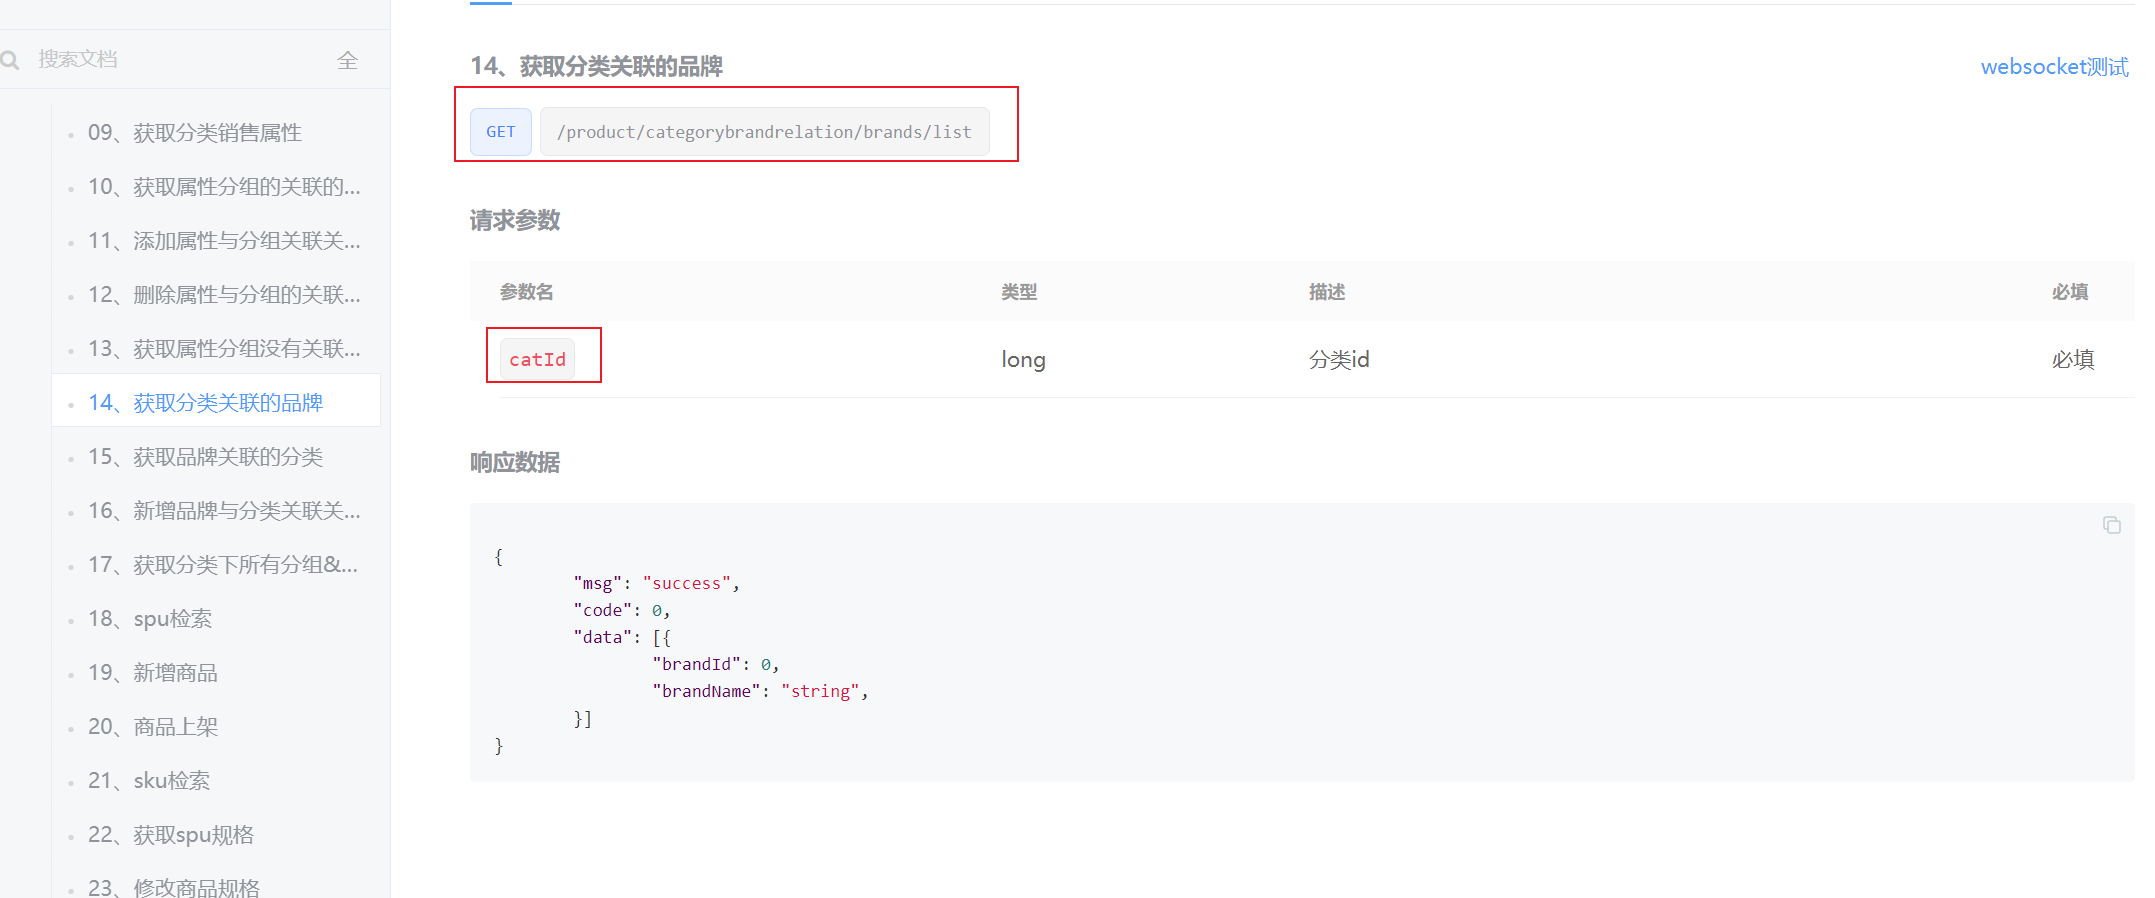Screen dimensions: 2155x898
Task: Click the 分类id description cell
Action: tap(1339, 360)
